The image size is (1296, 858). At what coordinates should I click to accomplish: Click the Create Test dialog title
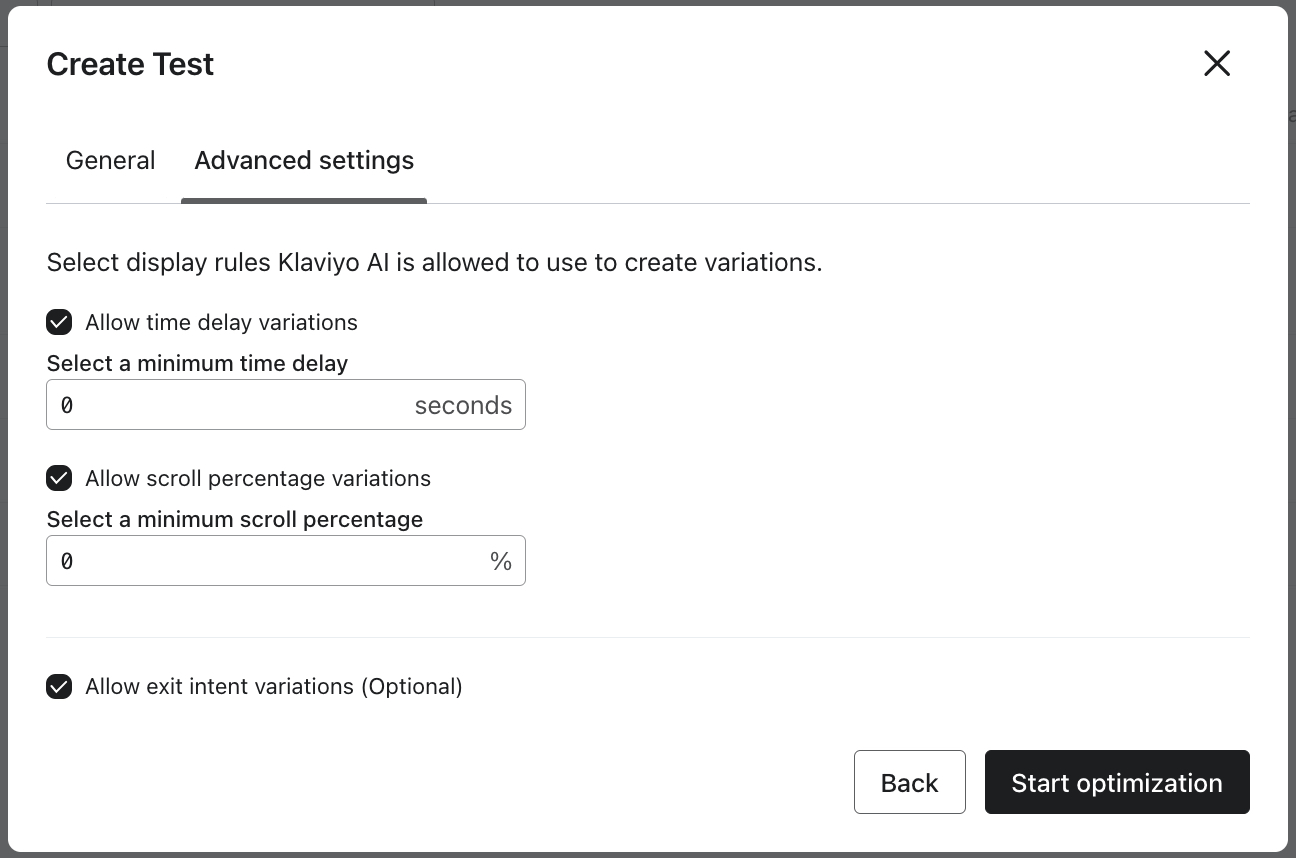click(x=129, y=63)
